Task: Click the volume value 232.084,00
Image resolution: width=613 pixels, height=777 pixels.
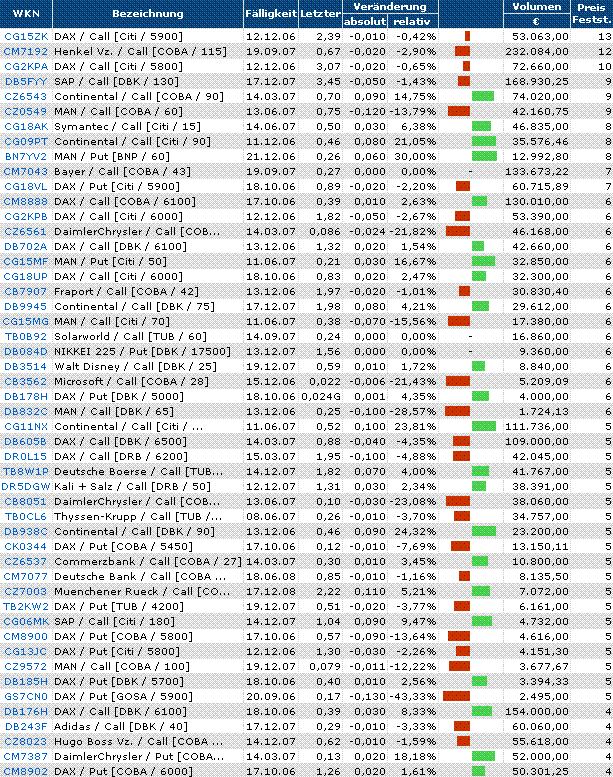Action: coord(537,52)
